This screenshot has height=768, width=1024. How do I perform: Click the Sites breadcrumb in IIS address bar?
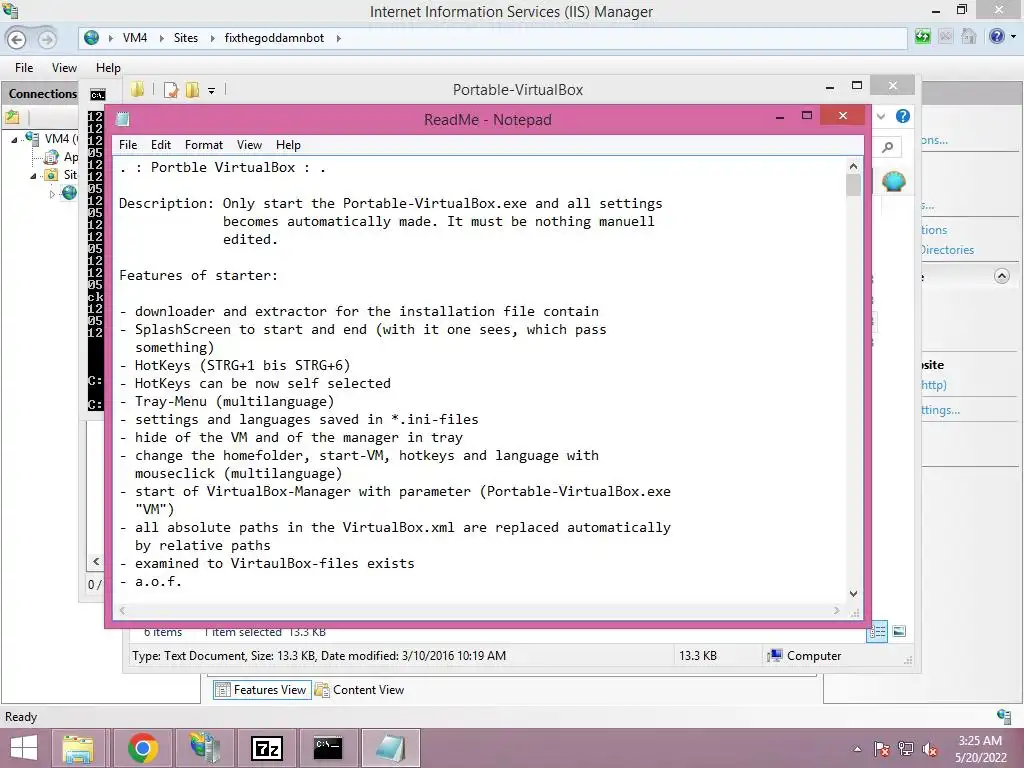185,38
